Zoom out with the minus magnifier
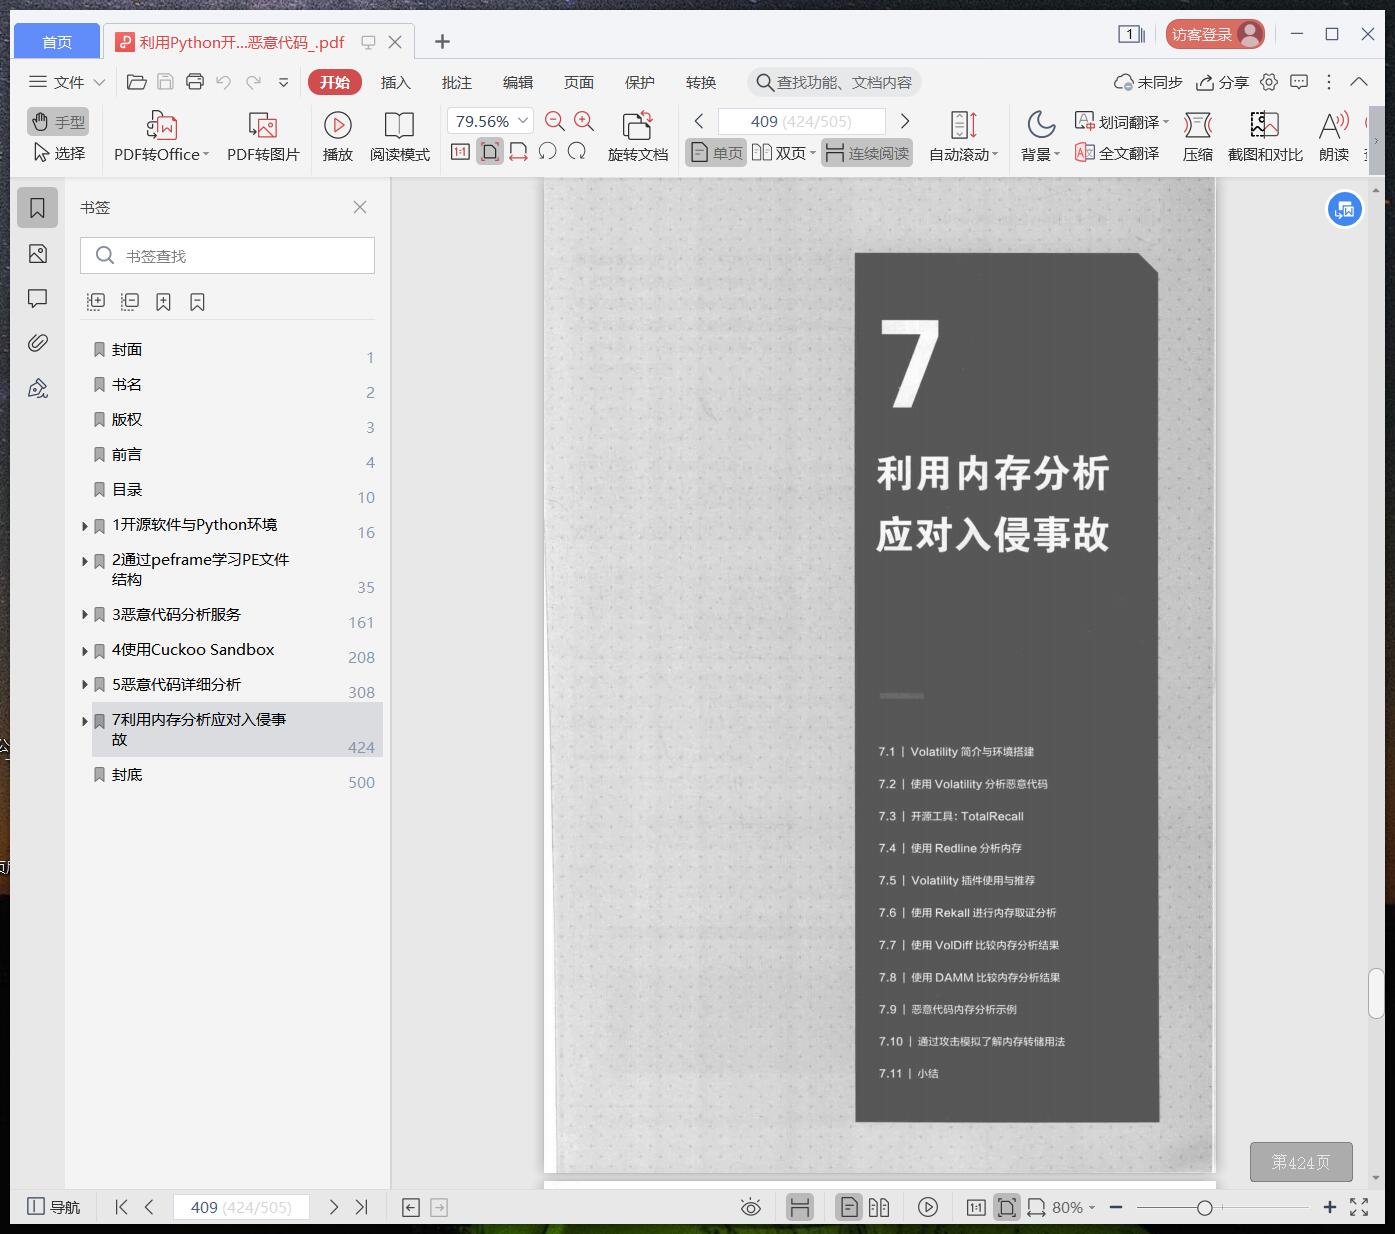The image size is (1395, 1234). pyautogui.click(x=555, y=122)
